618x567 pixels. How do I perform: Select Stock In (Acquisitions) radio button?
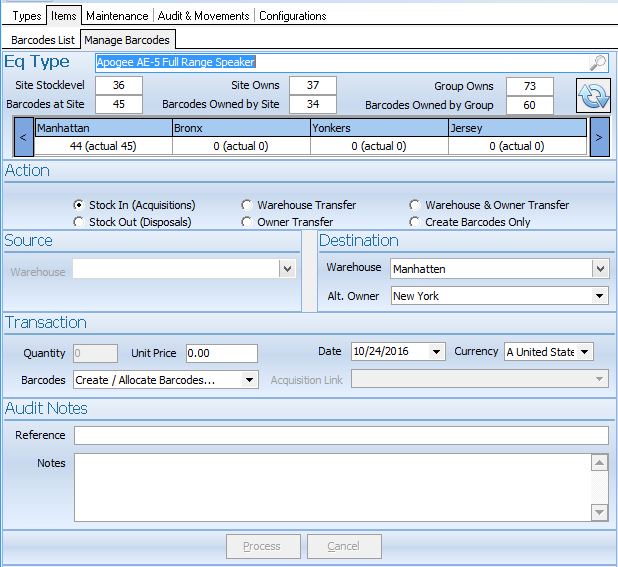78,205
